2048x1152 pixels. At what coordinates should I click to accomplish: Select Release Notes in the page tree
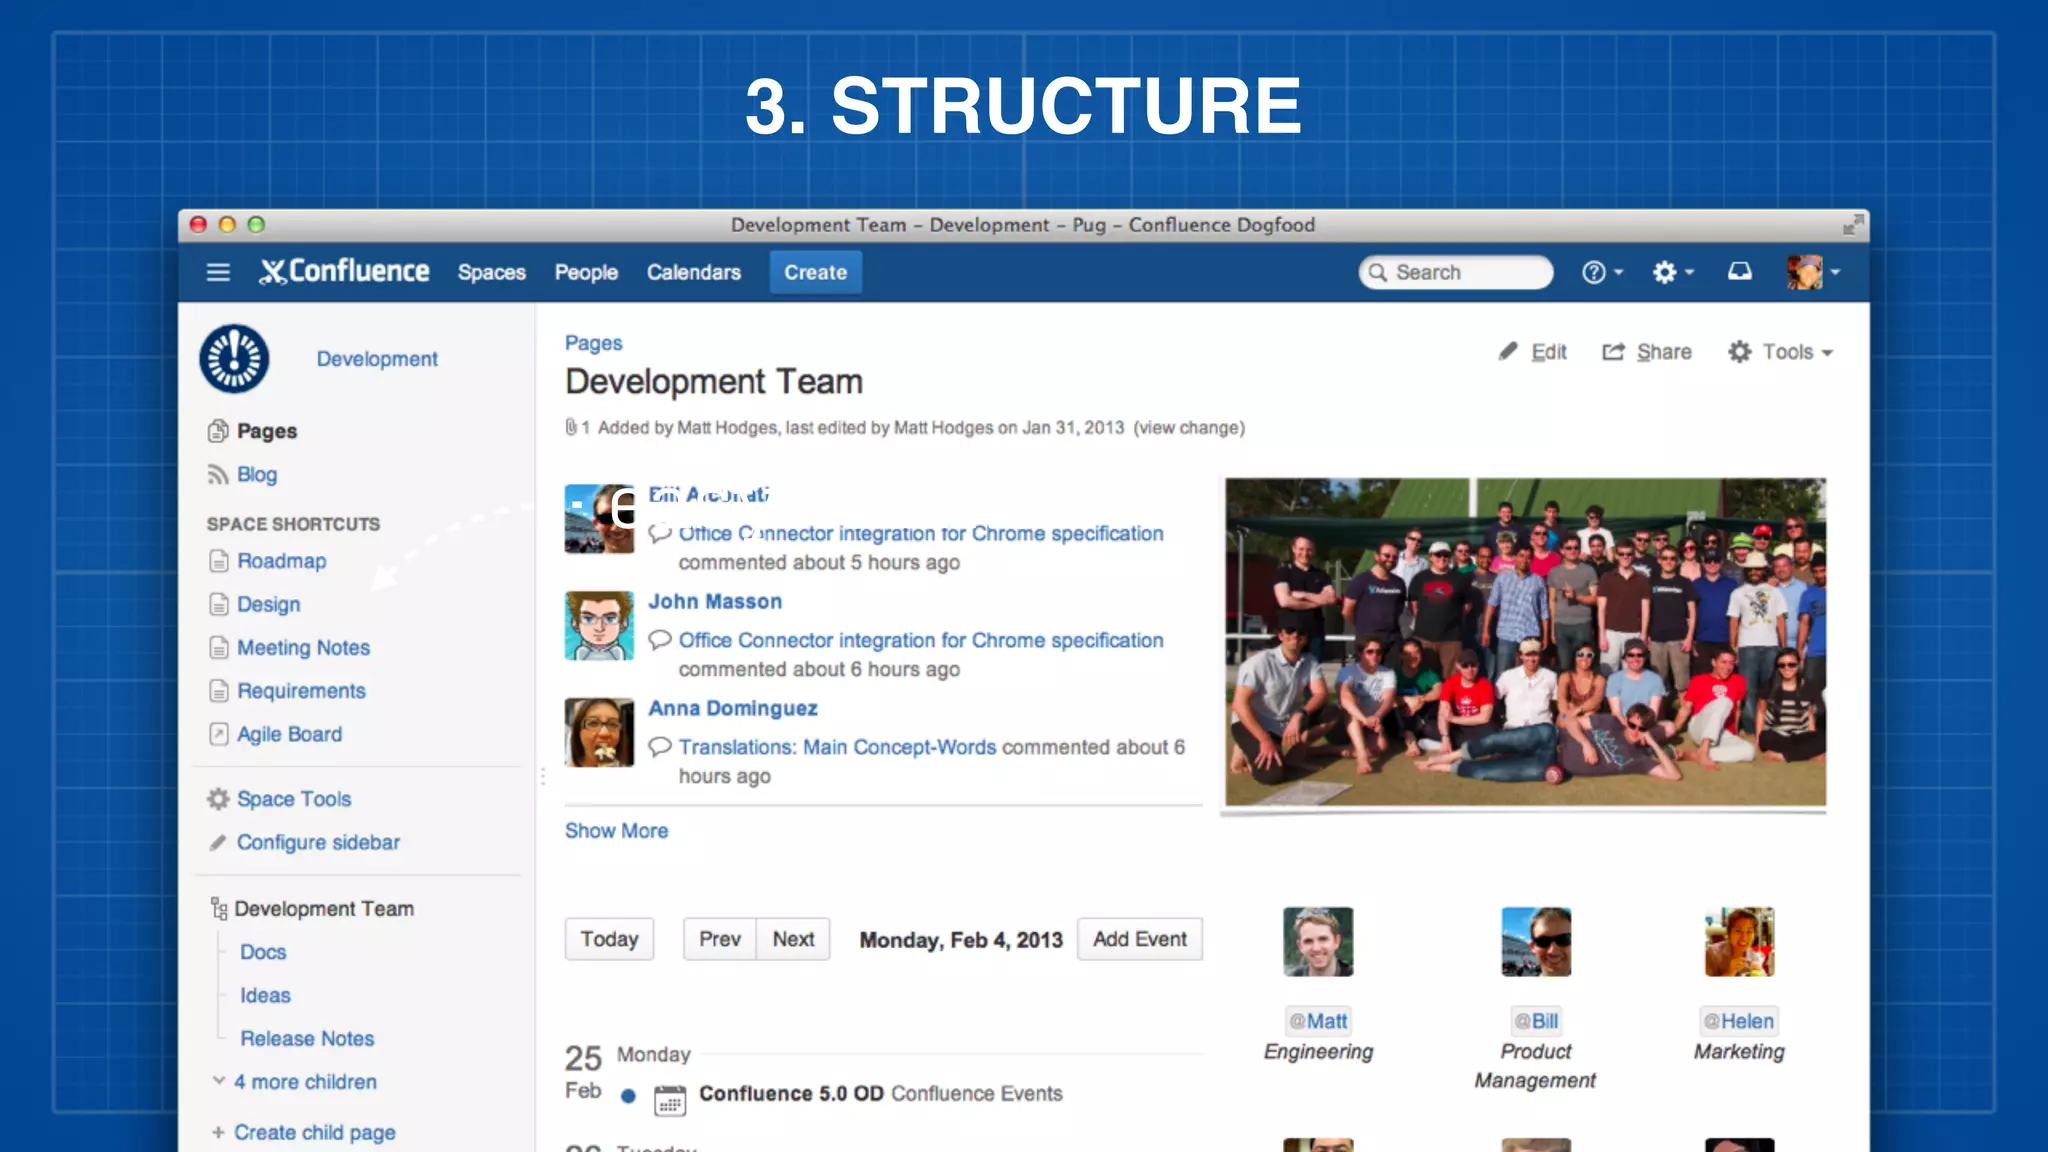(307, 1039)
